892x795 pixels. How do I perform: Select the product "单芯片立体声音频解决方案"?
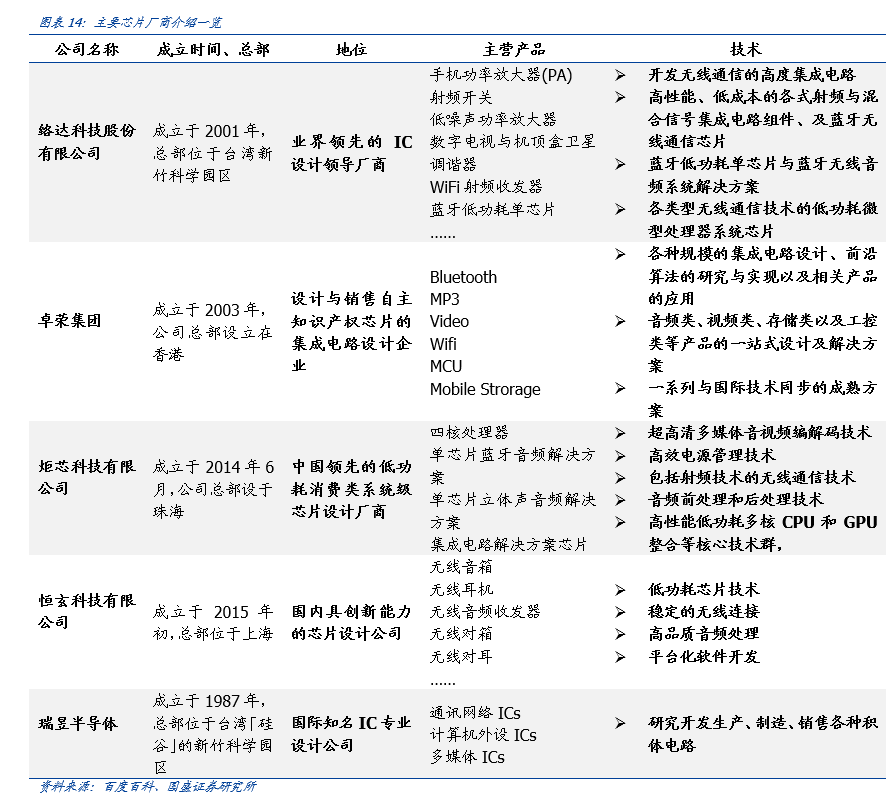(x=513, y=511)
